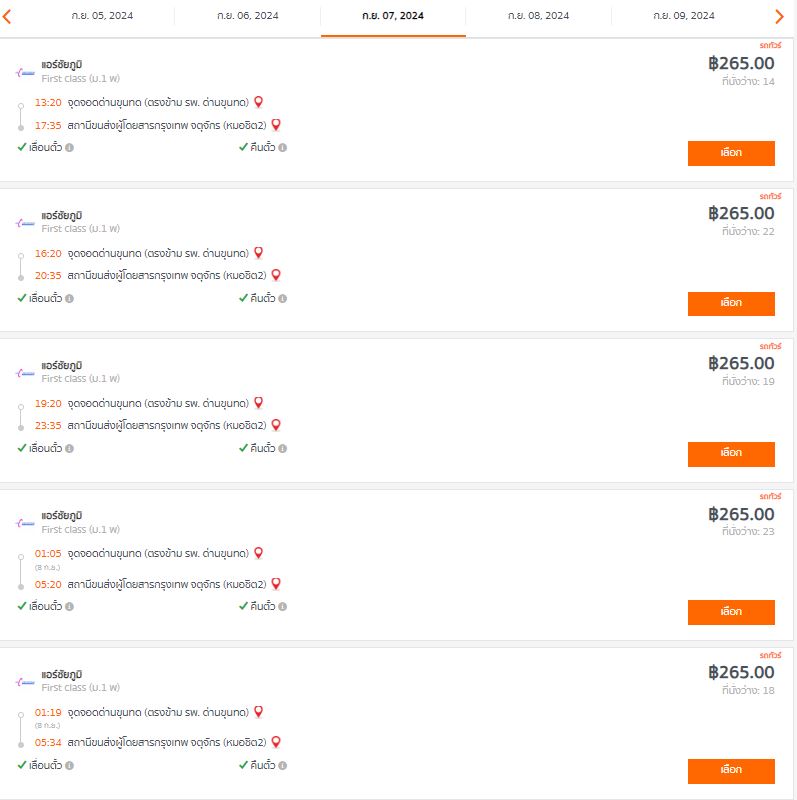Image resolution: width=797 pixels, height=800 pixels.
Task: Show refund info icon on 16:20 trip
Action: [283, 298]
